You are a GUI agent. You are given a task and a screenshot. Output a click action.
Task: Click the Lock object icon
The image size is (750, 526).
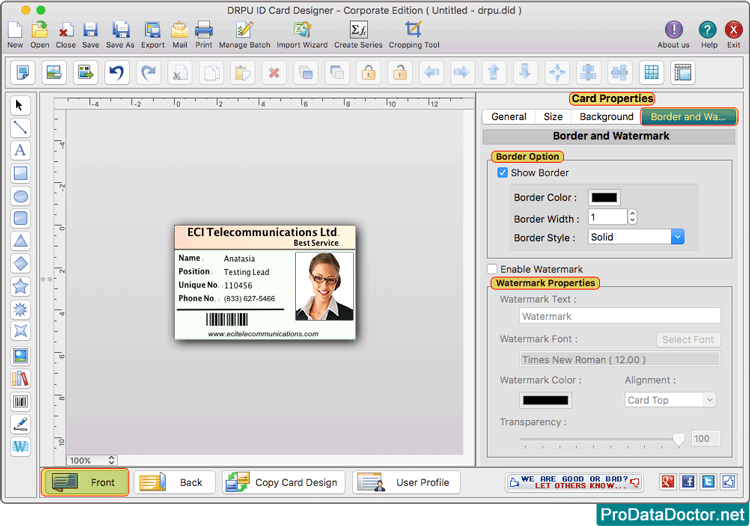pyautogui.click(x=368, y=73)
